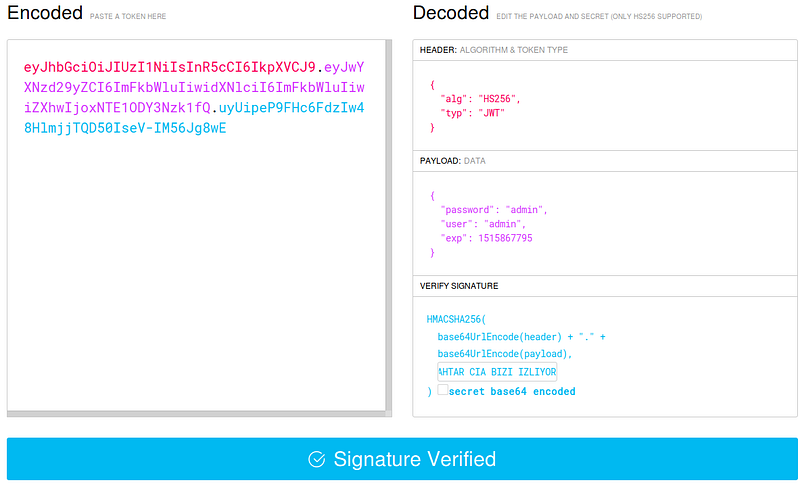The width and height of the screenshot is (800, 483).
Task: Click the "exp": 1515867795 payload line
Action: (486, 238)
